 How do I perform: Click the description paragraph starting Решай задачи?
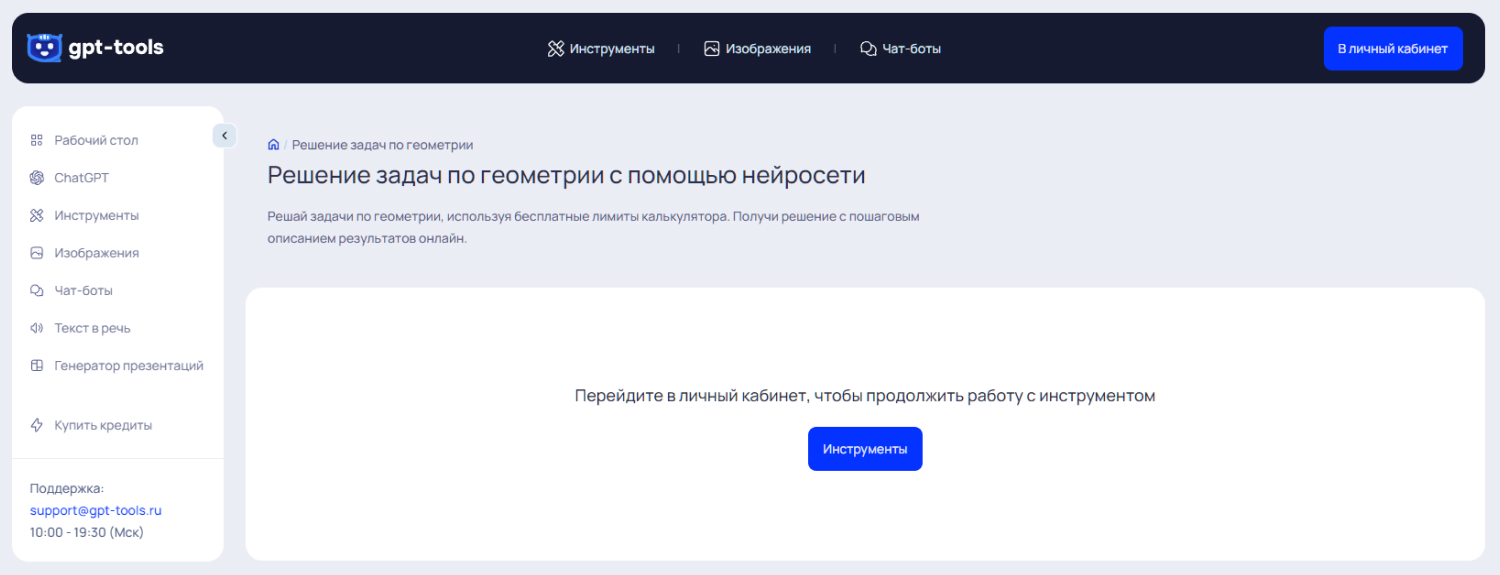click(593, 228)
